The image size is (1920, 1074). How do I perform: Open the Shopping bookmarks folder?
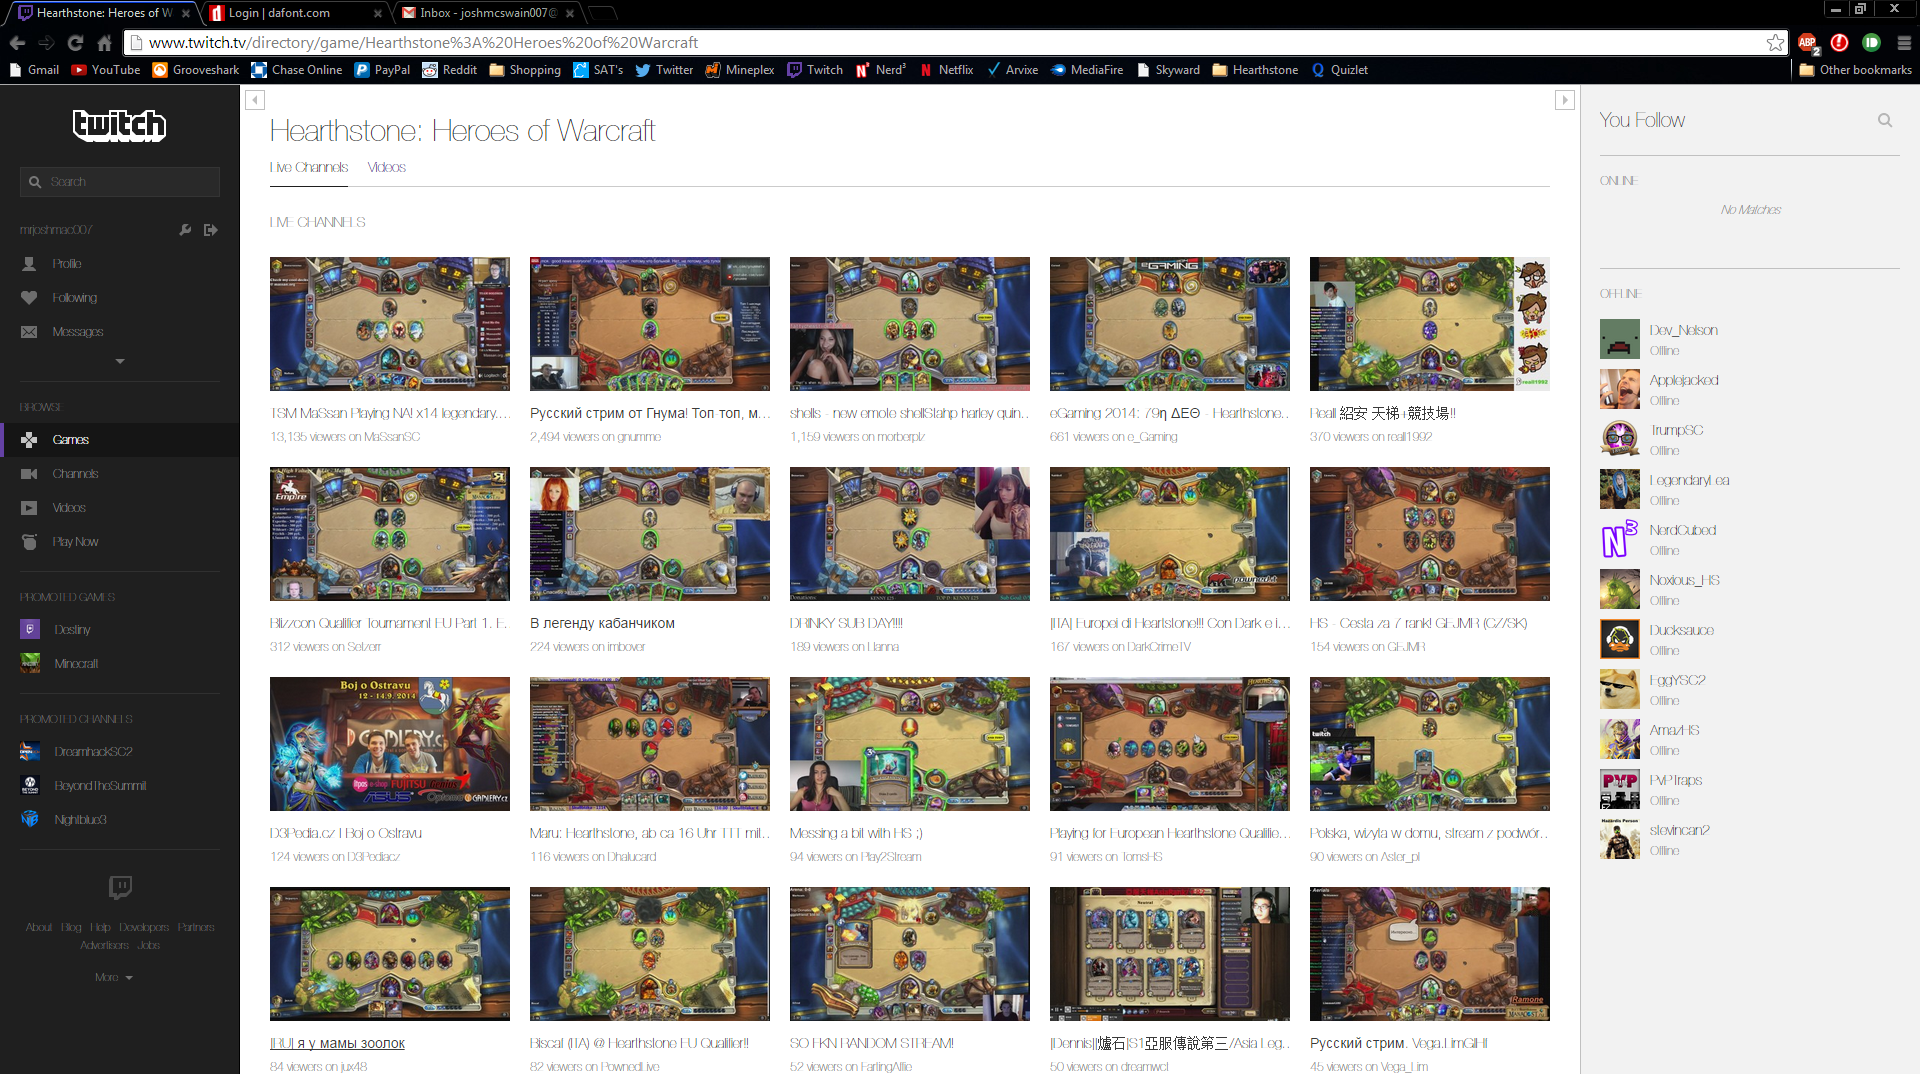point(525,70)
